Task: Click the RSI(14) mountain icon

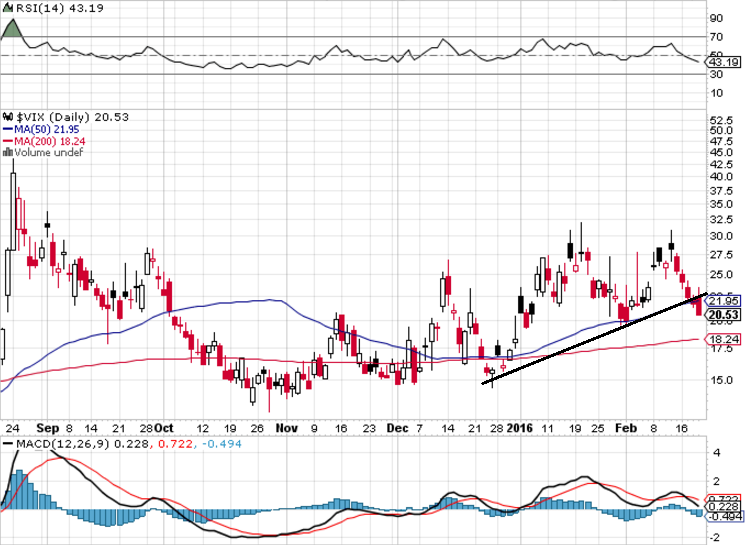Action: 8,8
